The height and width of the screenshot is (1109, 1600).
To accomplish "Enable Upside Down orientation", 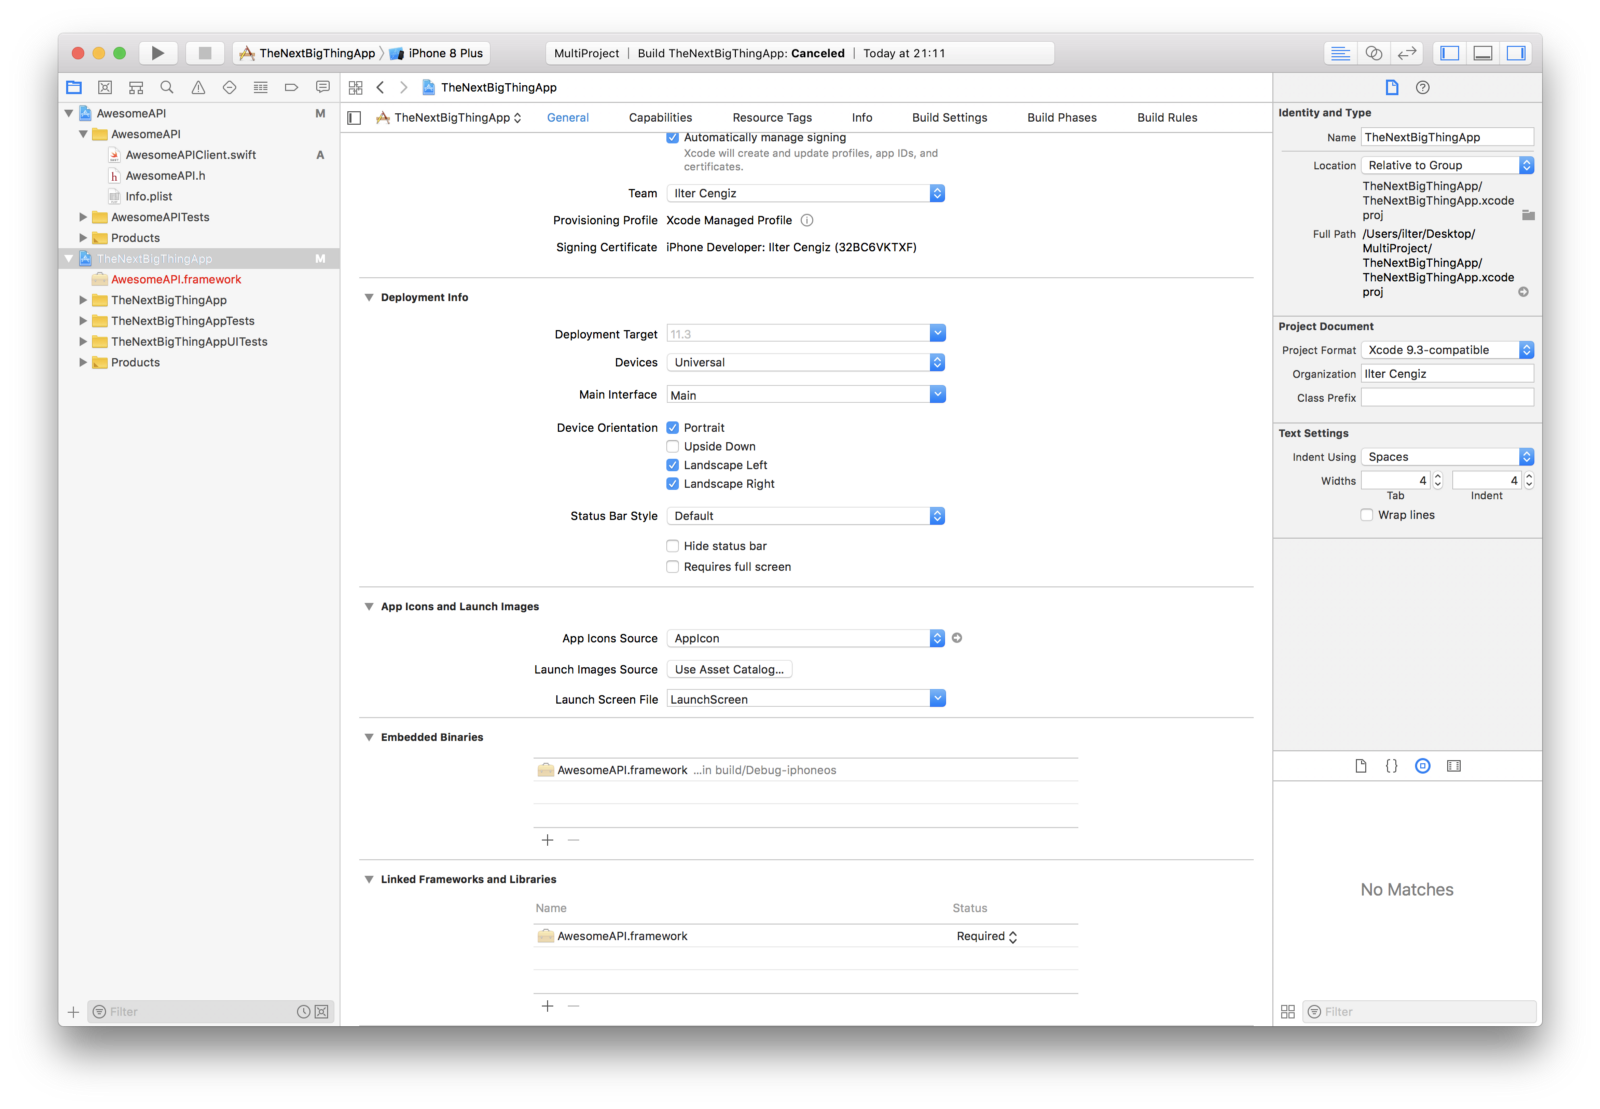I will click(x=673, y=446).
